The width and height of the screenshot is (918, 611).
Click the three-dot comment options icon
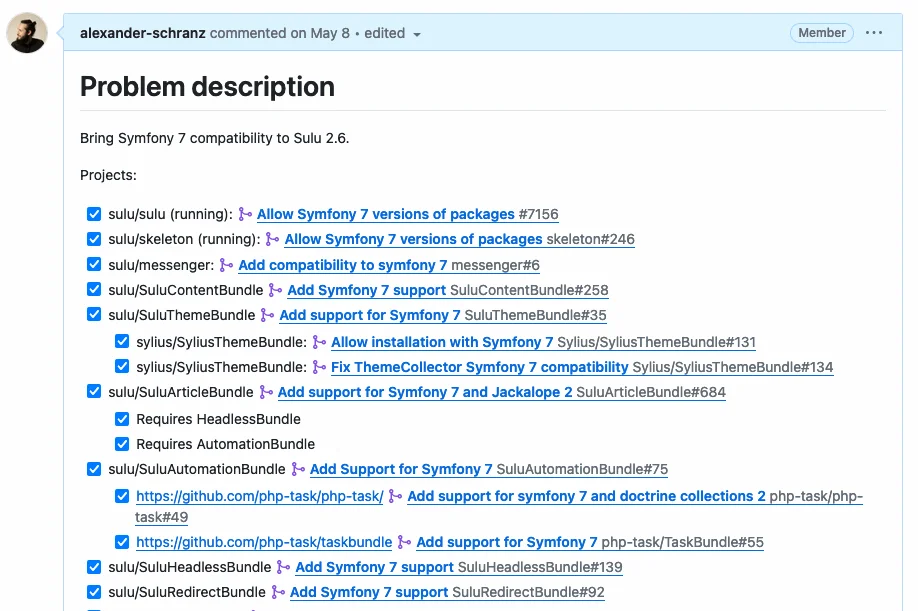pyautogui.click(x=874, y=33)
